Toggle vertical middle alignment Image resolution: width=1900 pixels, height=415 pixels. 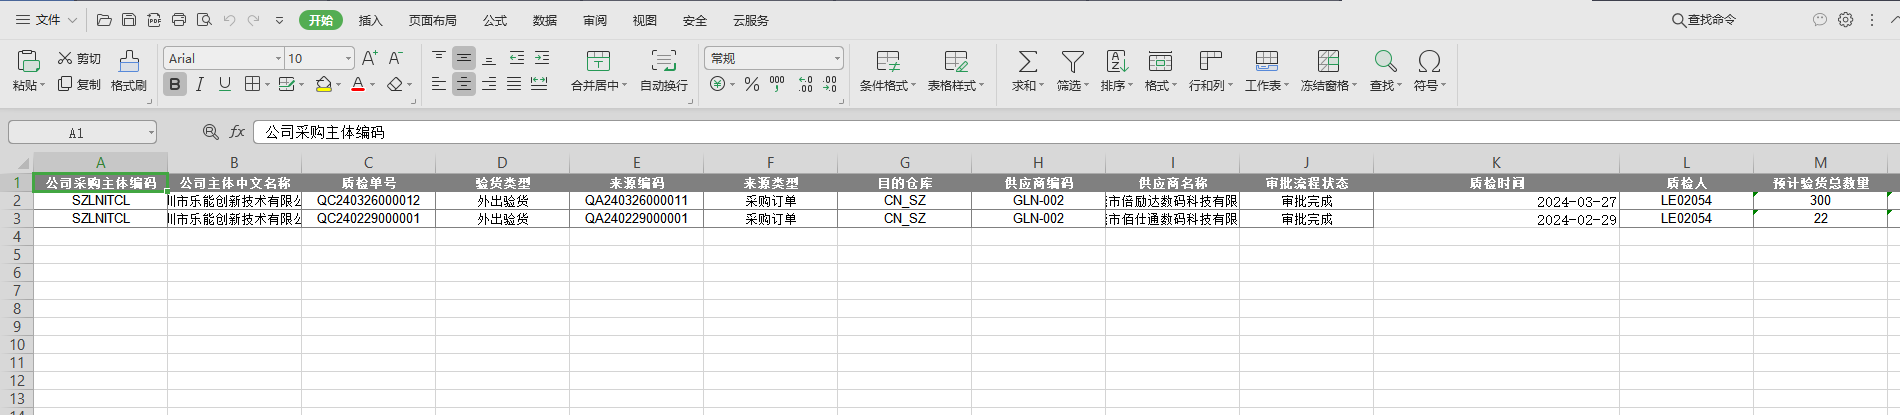tap(464, 58)
